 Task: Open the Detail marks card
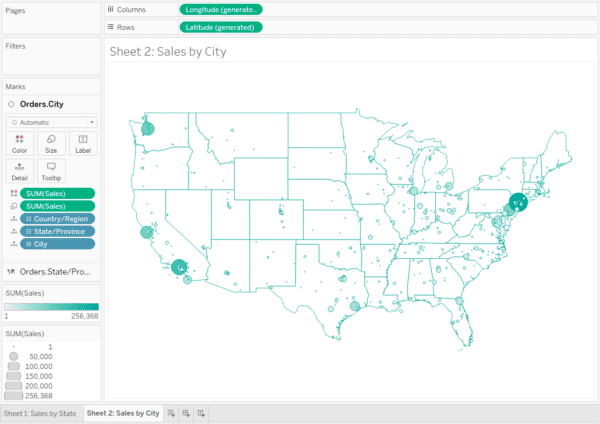(19, 171)
